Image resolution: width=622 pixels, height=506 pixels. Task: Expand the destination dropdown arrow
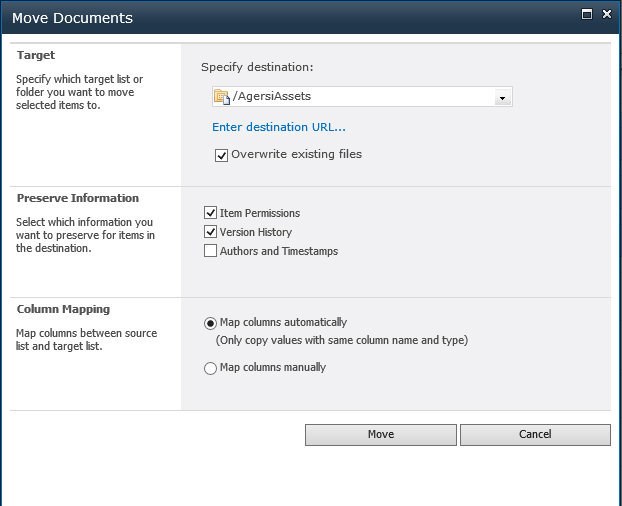coord(503,97)
